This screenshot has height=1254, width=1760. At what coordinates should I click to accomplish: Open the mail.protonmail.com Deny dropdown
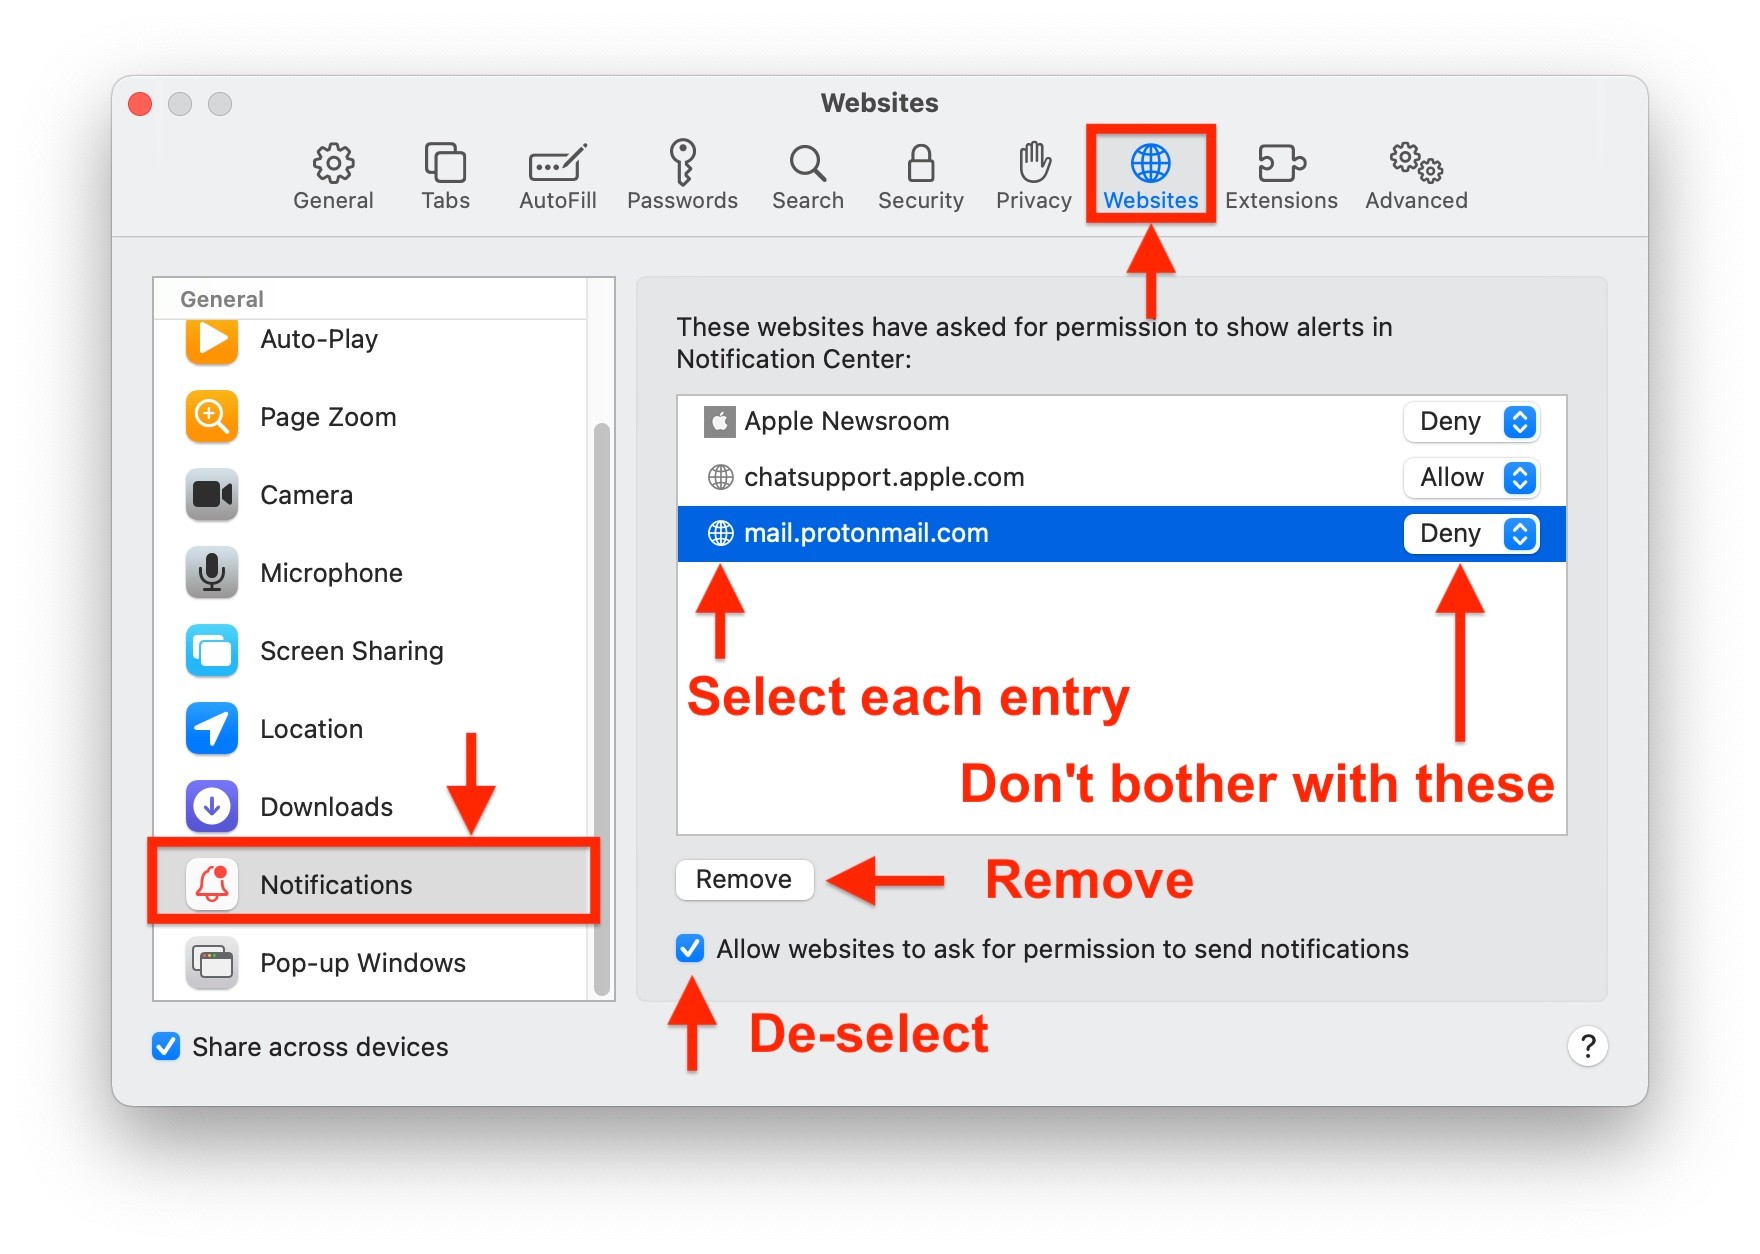point(1471,533)
